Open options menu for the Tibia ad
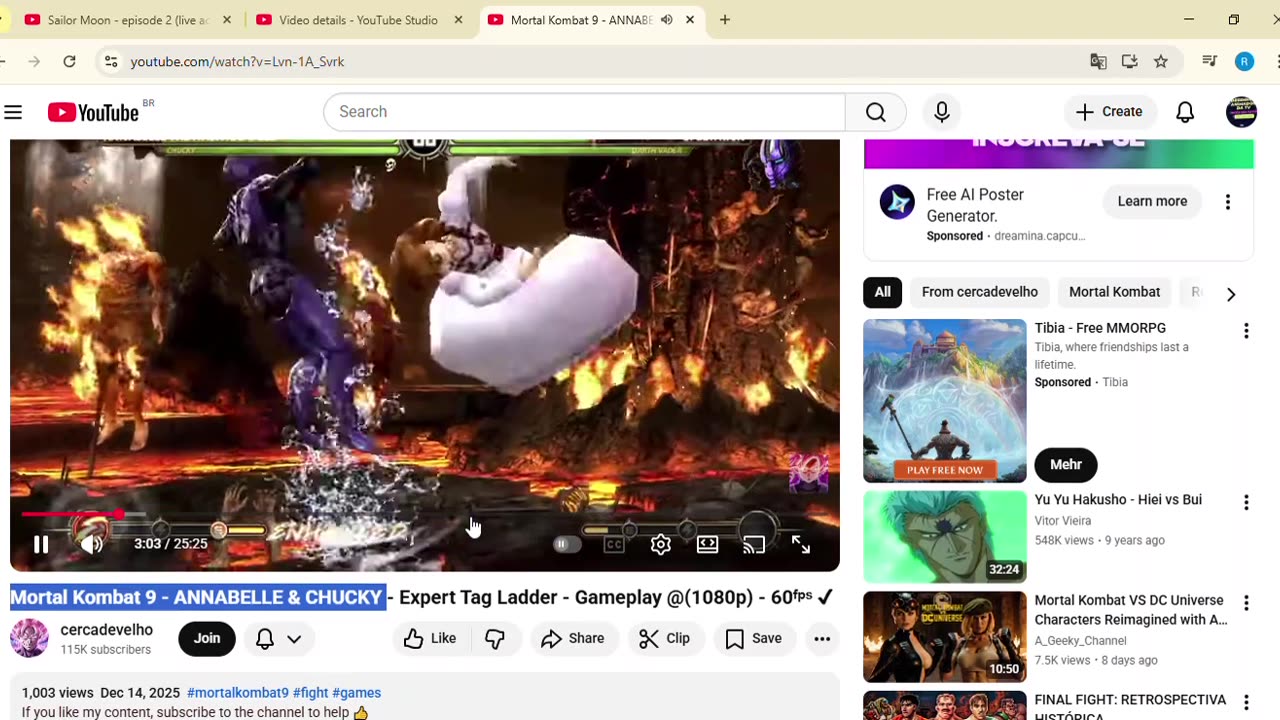This screenshot has width=1280, height=720. pyautogui.click(x=1246, y=331)
